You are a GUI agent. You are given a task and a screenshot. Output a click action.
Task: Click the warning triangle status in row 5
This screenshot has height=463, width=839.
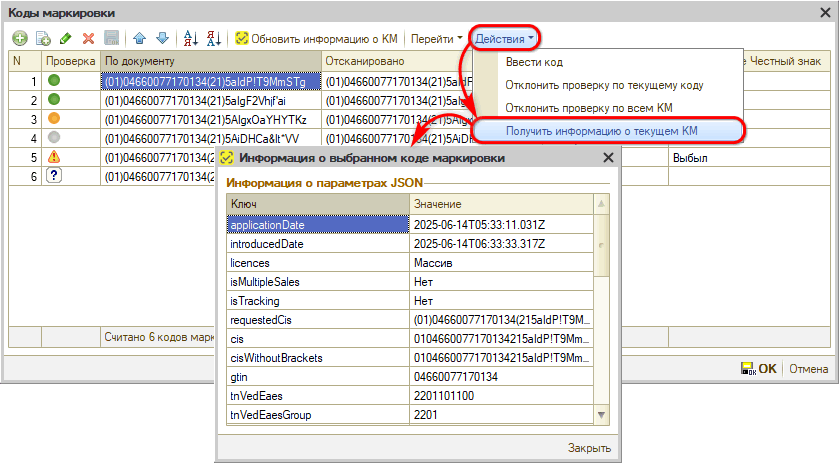tap(54, 157)
